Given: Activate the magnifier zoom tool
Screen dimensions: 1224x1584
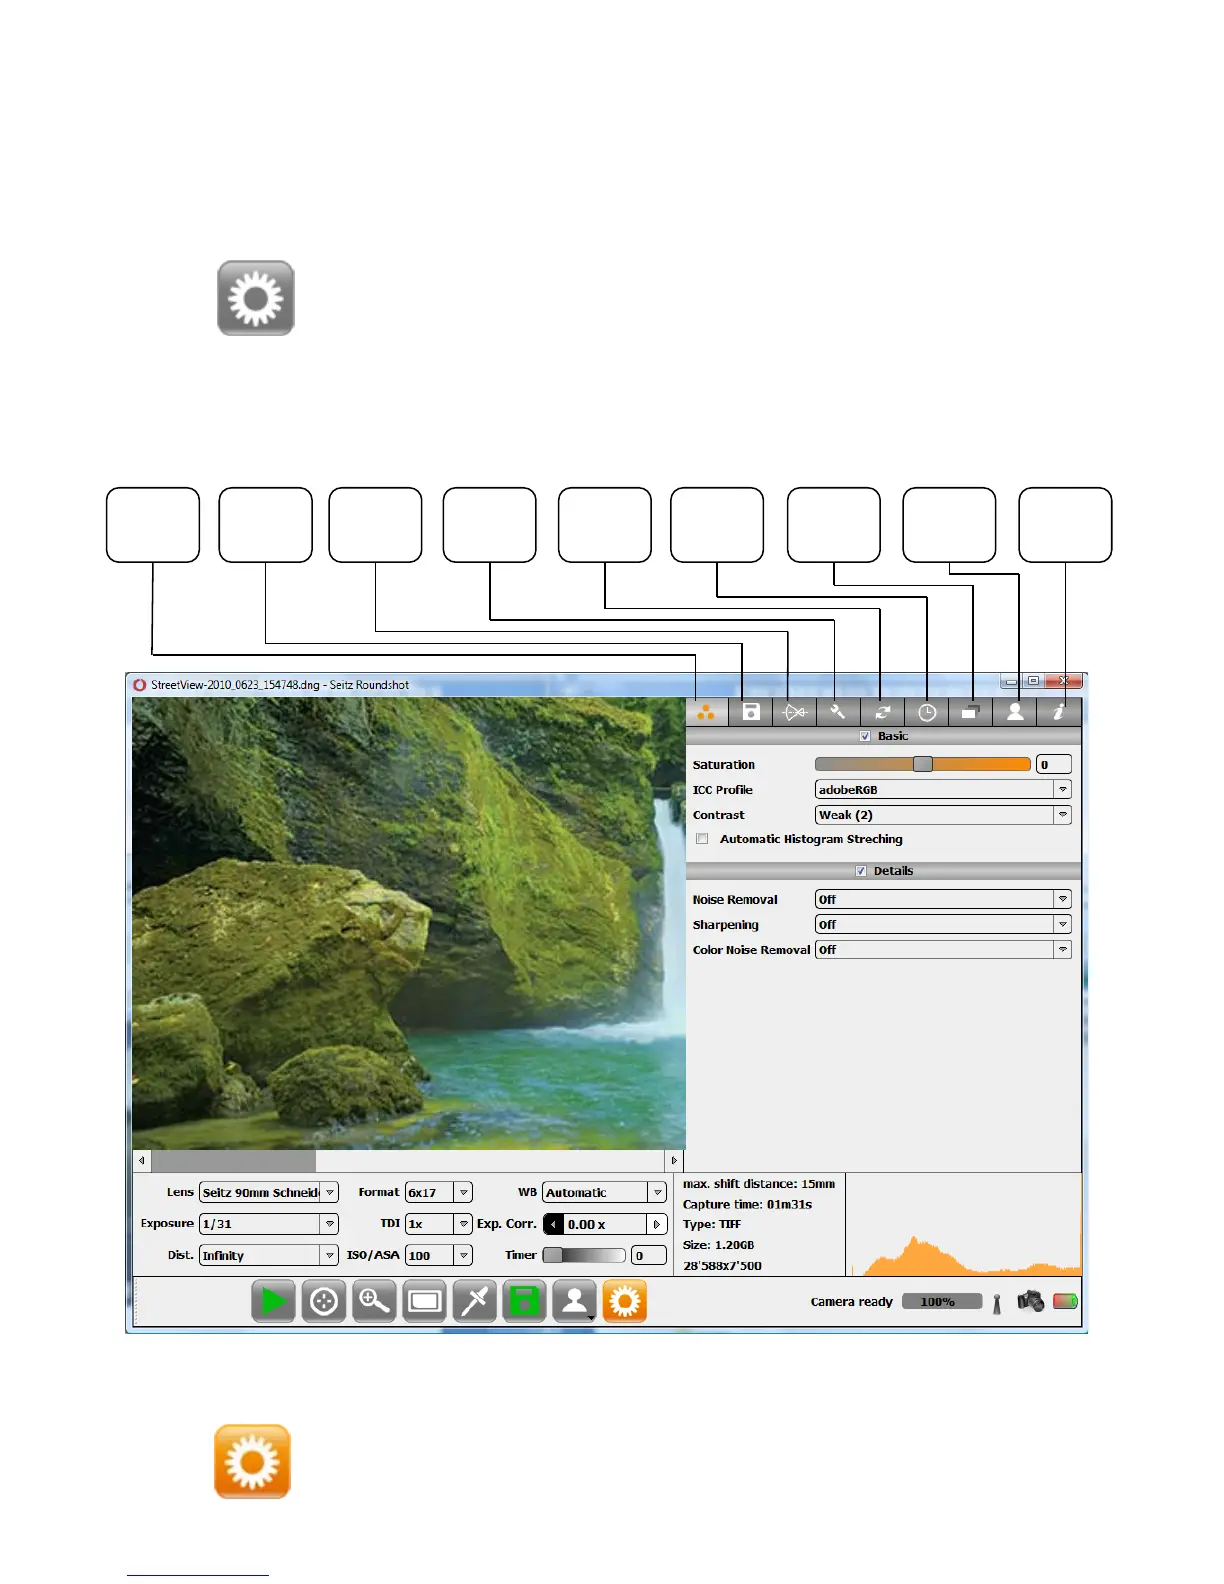Looking at the screenshot, I should click(x=374, y=1301).
